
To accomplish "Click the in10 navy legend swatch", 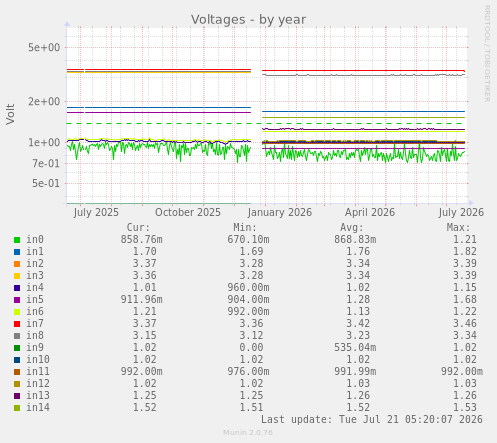I will 17,360.
